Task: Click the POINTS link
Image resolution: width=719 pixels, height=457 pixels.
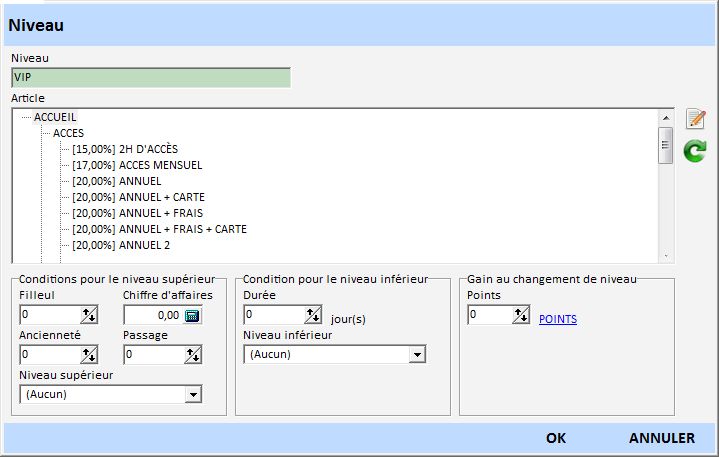Action: coord(557,320)
